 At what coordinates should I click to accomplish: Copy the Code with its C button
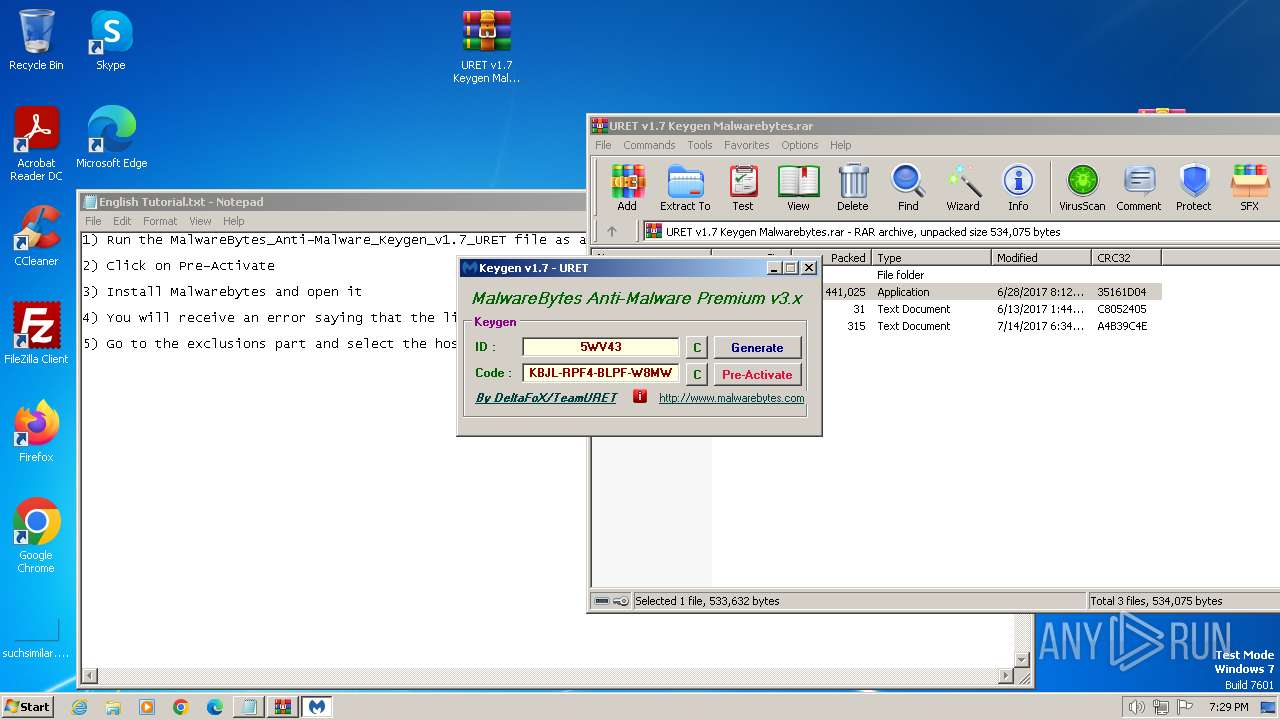tap(697, 374)
